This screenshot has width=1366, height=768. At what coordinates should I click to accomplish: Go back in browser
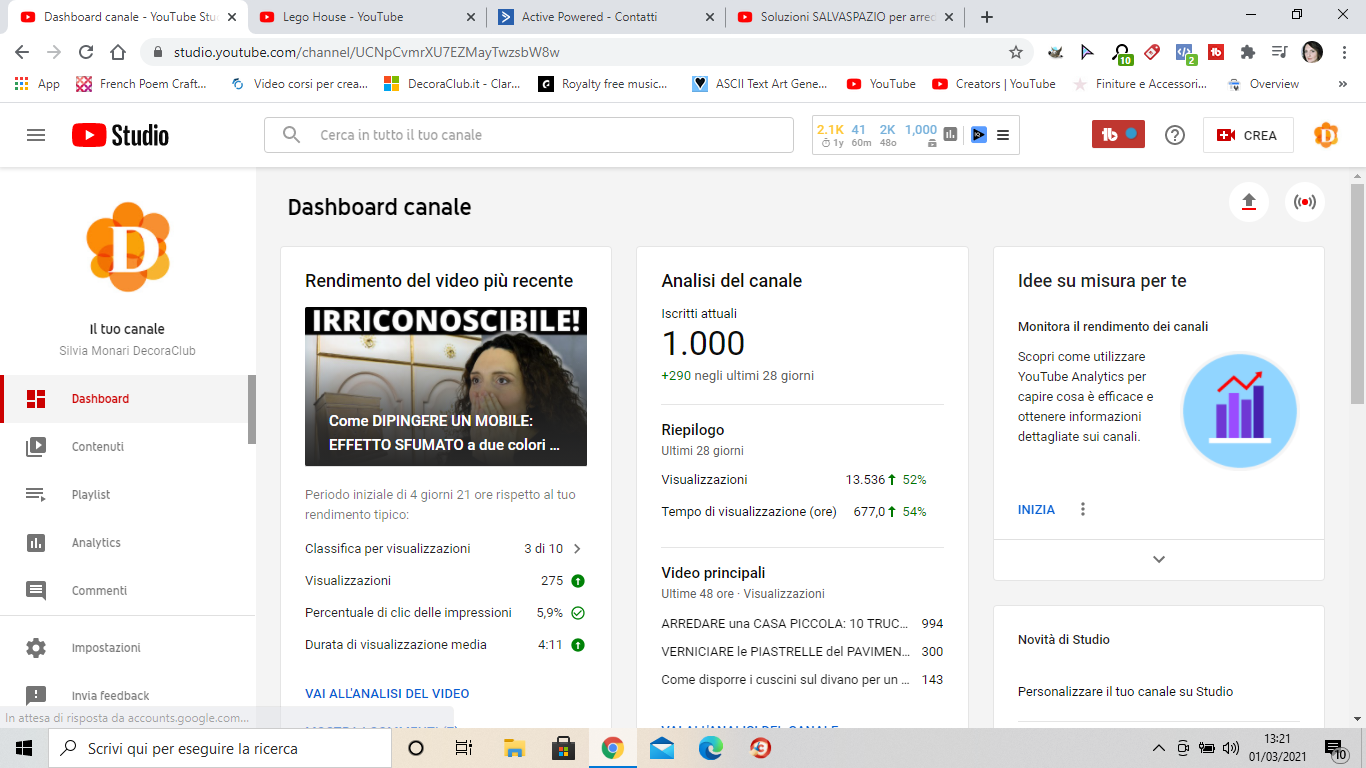pyautogui.click(x=22, y=52)
